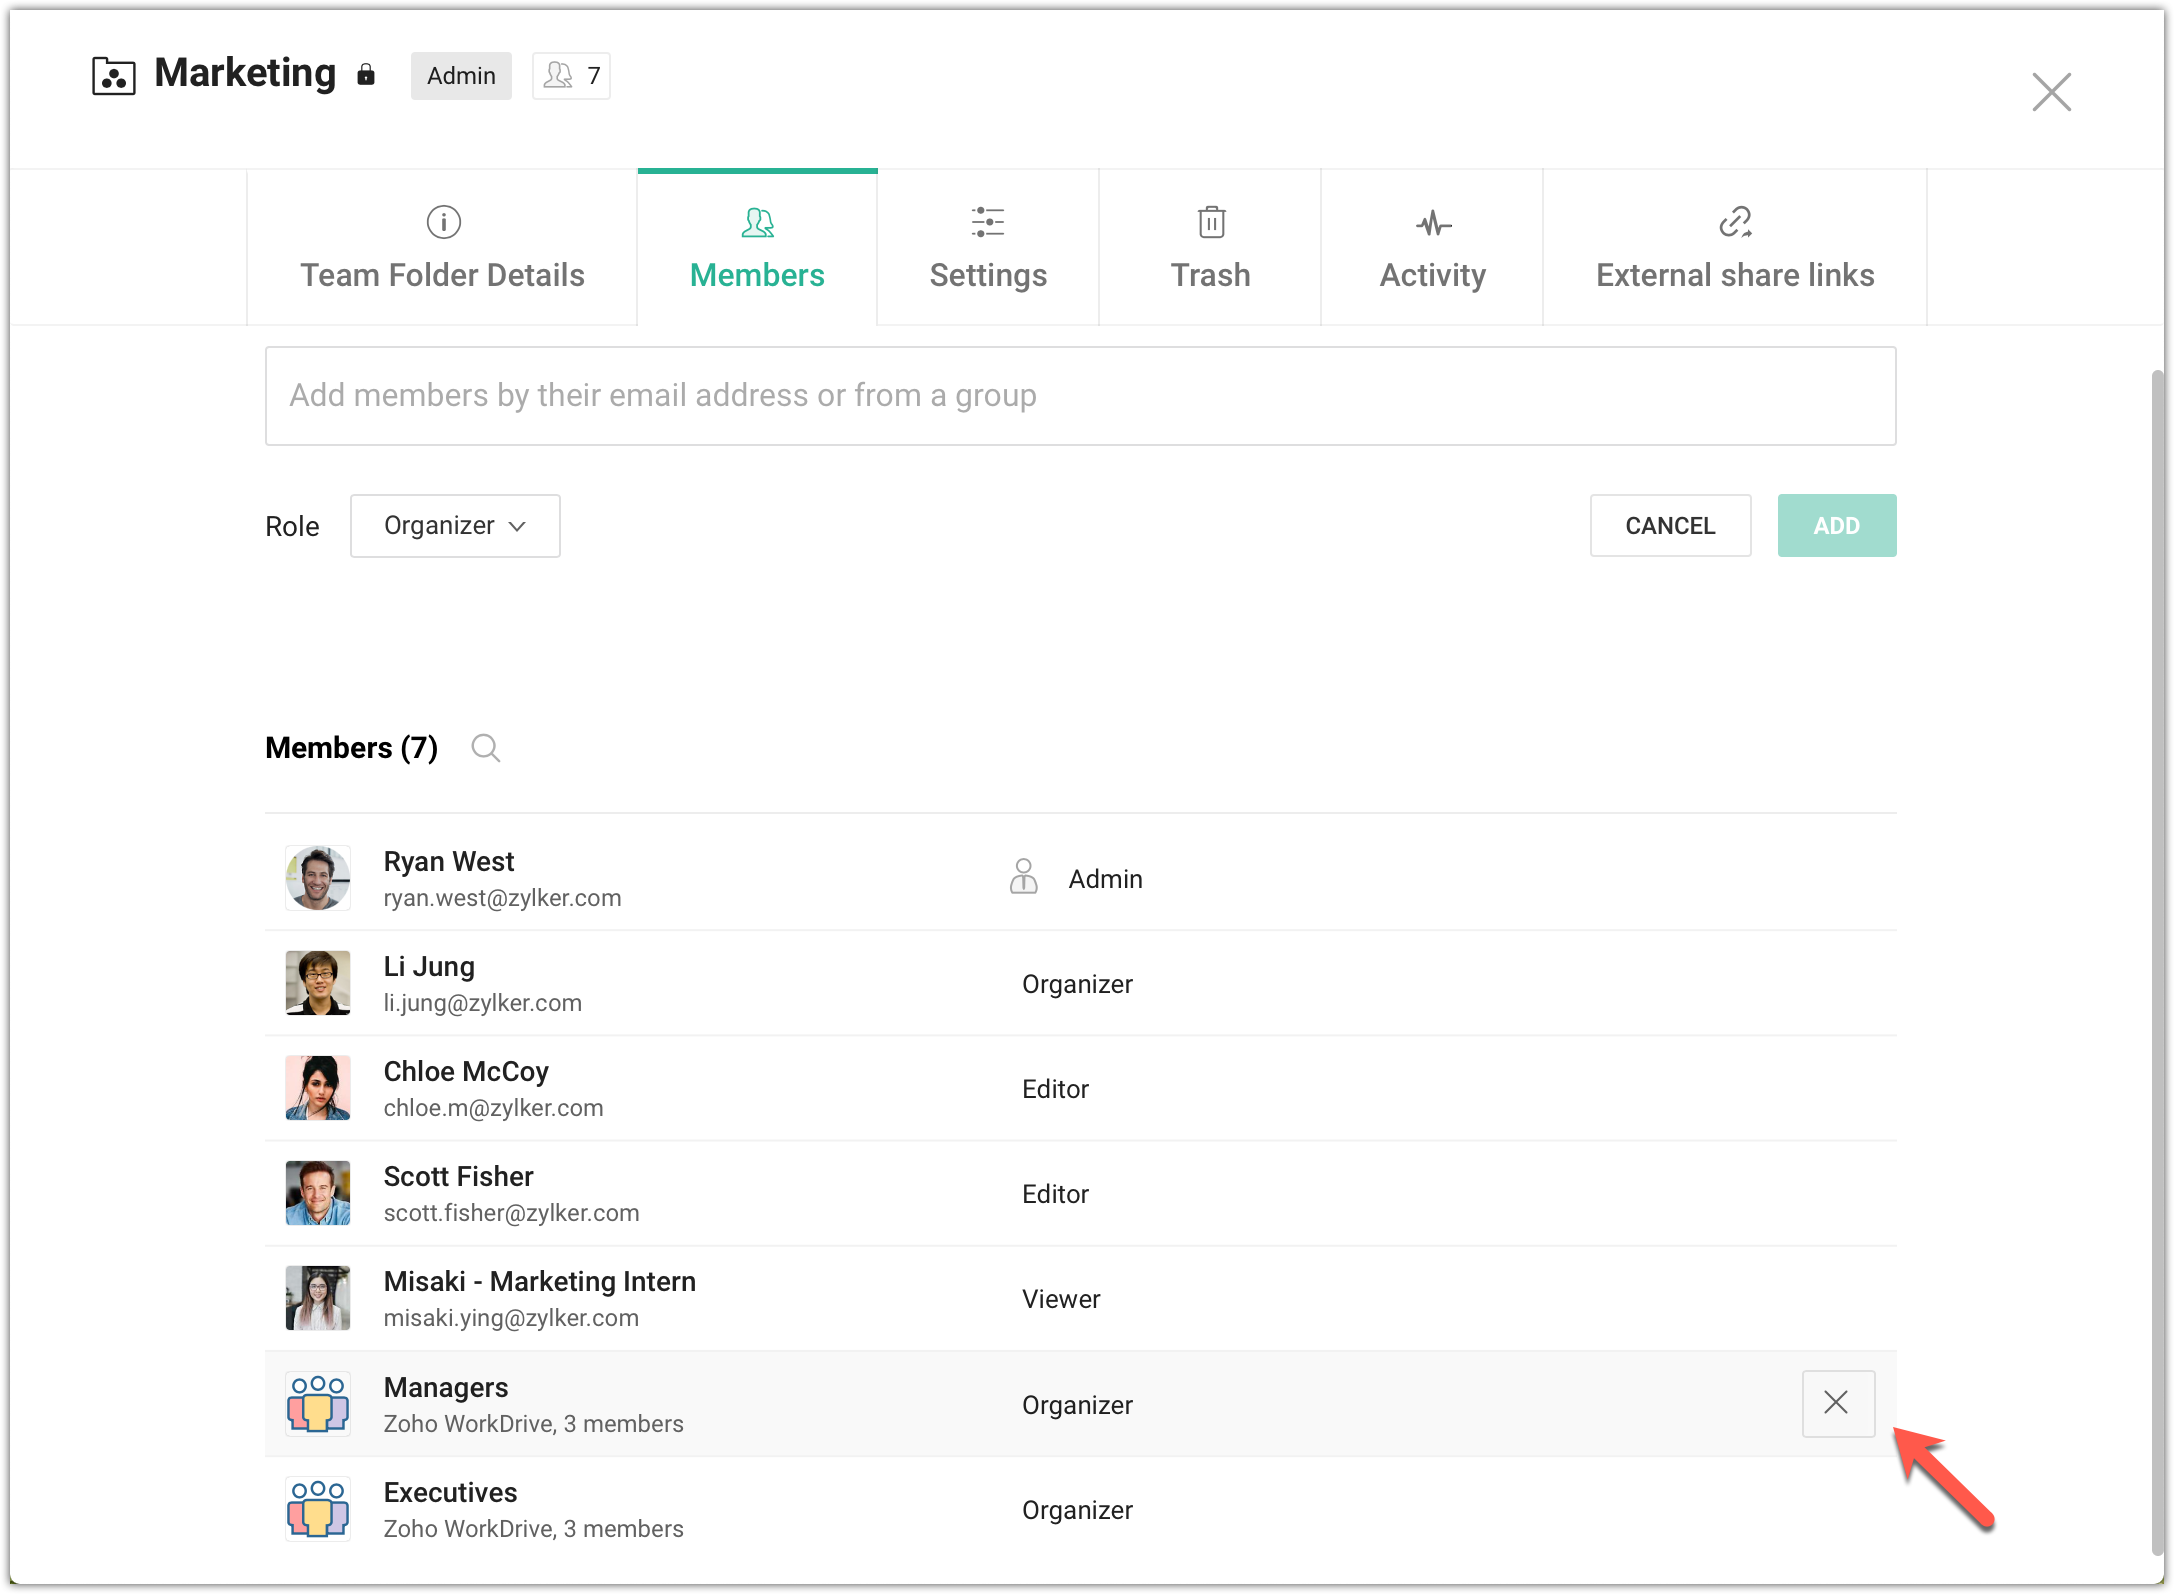The width and height of the screenshot is (2174, 1594).
Task: Open External share links tab
Action: click(1734, 248)
